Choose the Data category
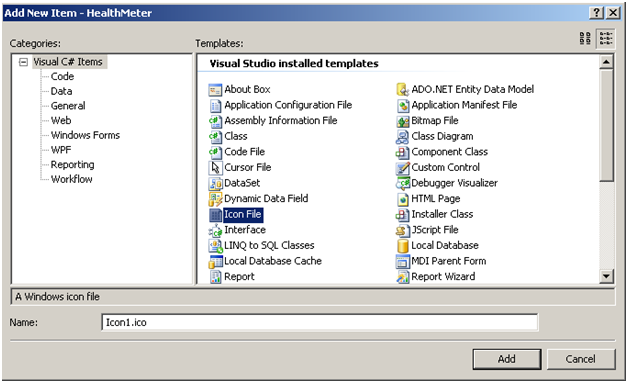This screenshot has width=628, height=383. click(x=61, y=91)
